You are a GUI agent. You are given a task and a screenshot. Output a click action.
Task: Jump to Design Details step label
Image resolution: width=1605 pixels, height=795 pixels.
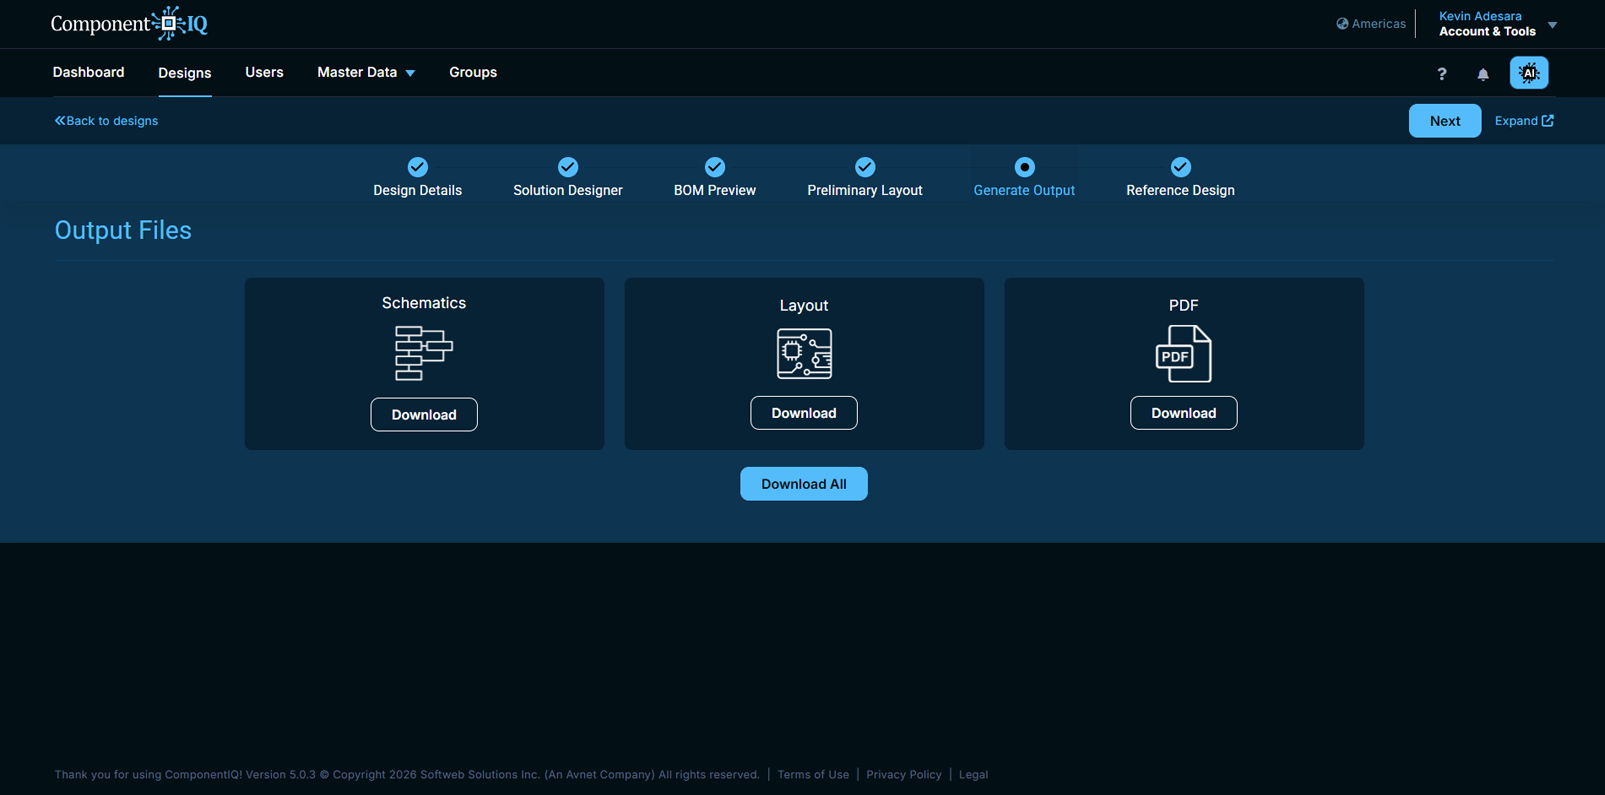click(418, 190)
